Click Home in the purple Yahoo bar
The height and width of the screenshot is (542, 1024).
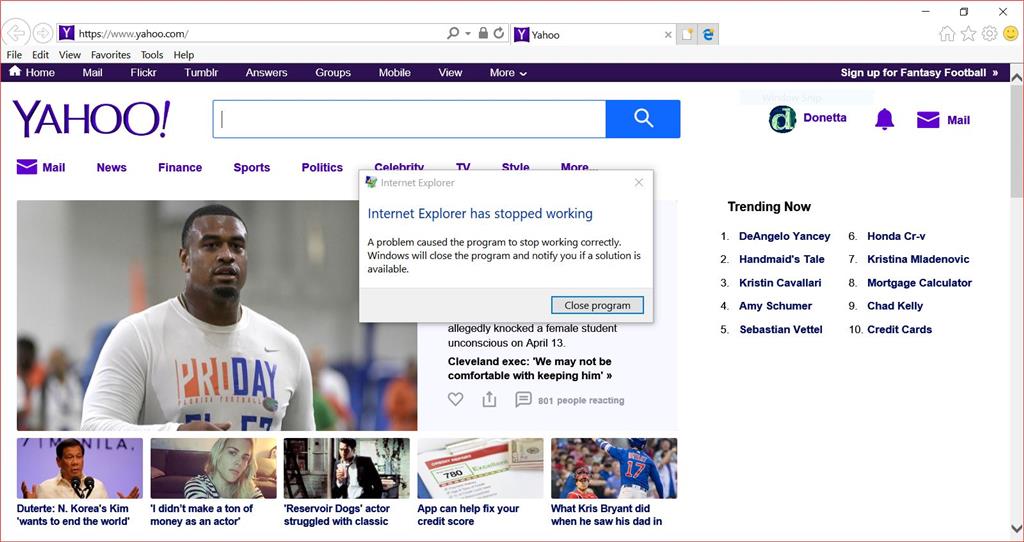31,72
